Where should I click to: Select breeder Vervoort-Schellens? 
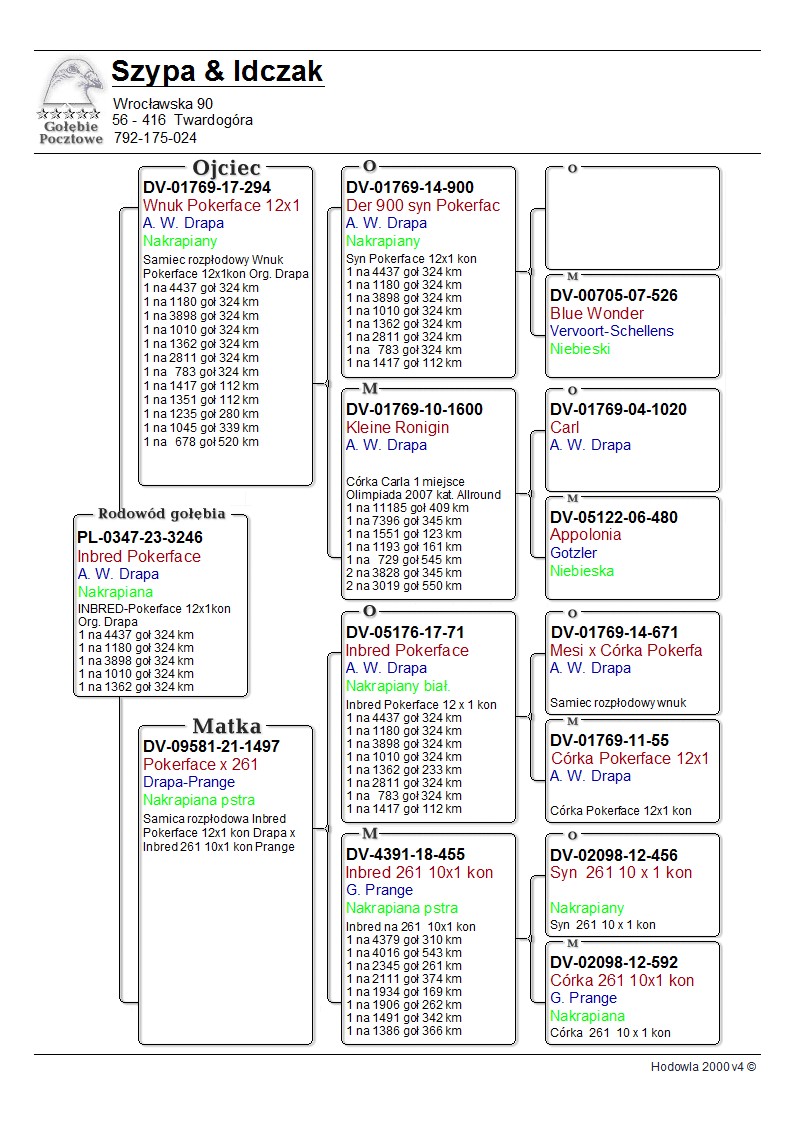point(612,331)
